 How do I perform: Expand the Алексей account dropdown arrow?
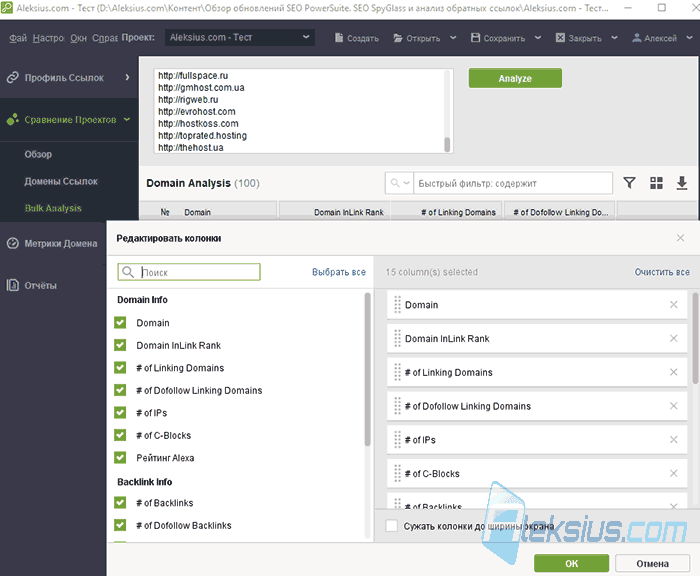pyautogui.click(x=687, y=38)
